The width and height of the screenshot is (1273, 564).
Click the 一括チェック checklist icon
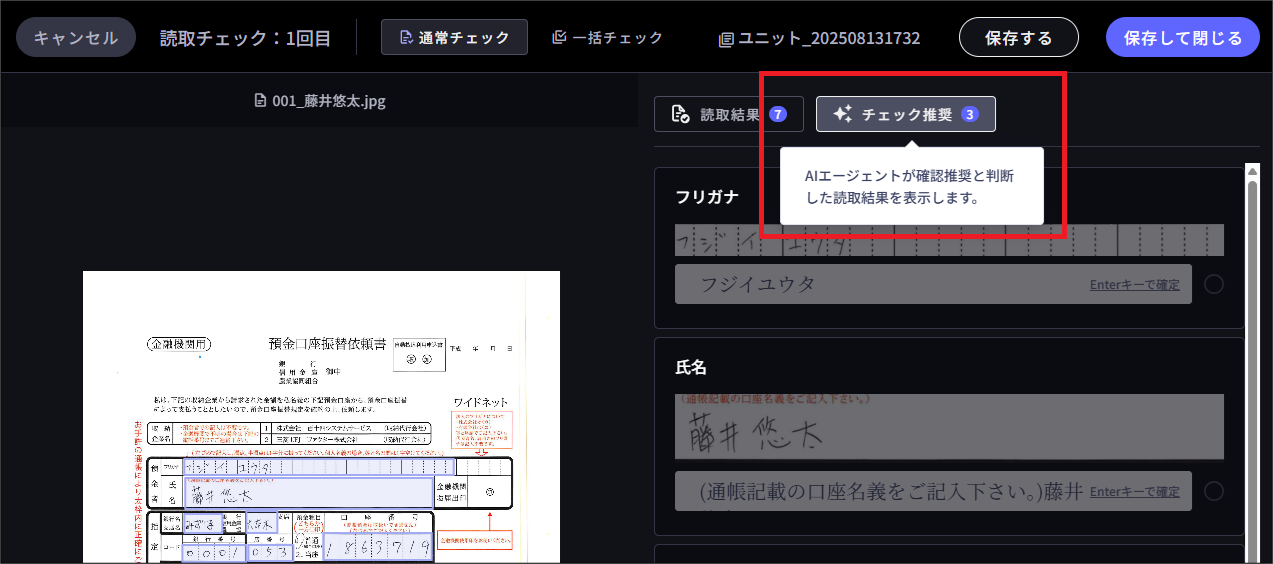tap(560, 38)
